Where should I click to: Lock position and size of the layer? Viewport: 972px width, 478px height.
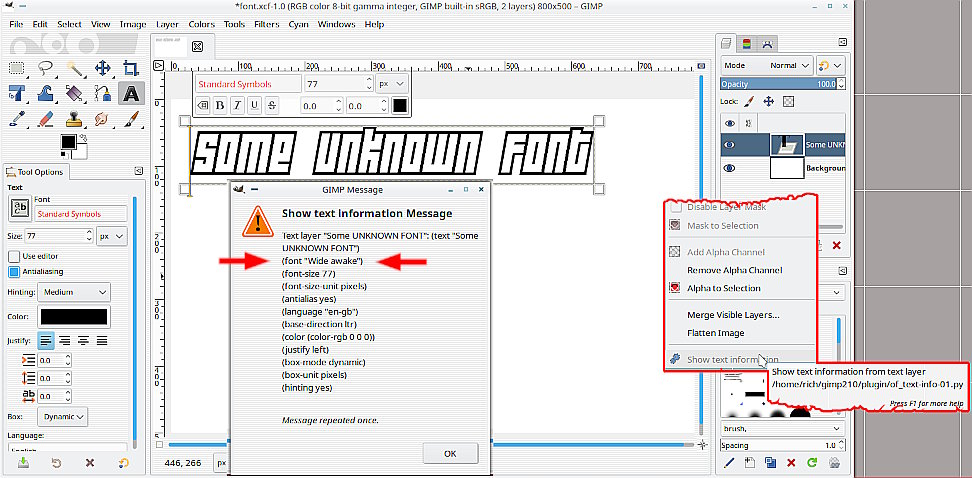(769, 101)
